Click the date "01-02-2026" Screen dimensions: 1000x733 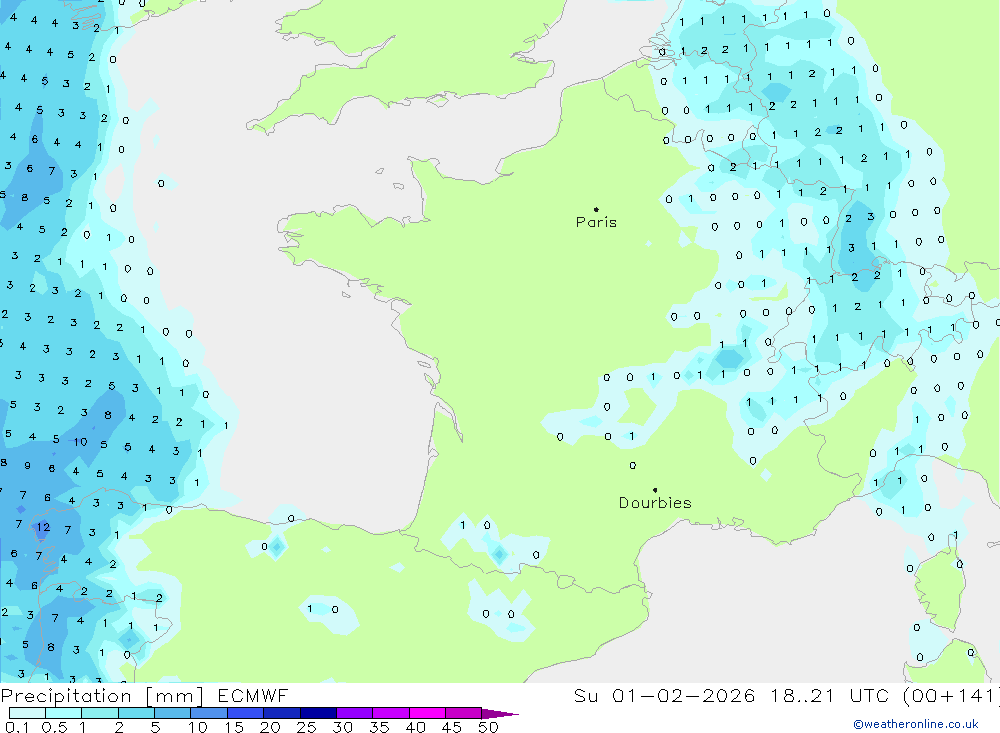(683, 695)
